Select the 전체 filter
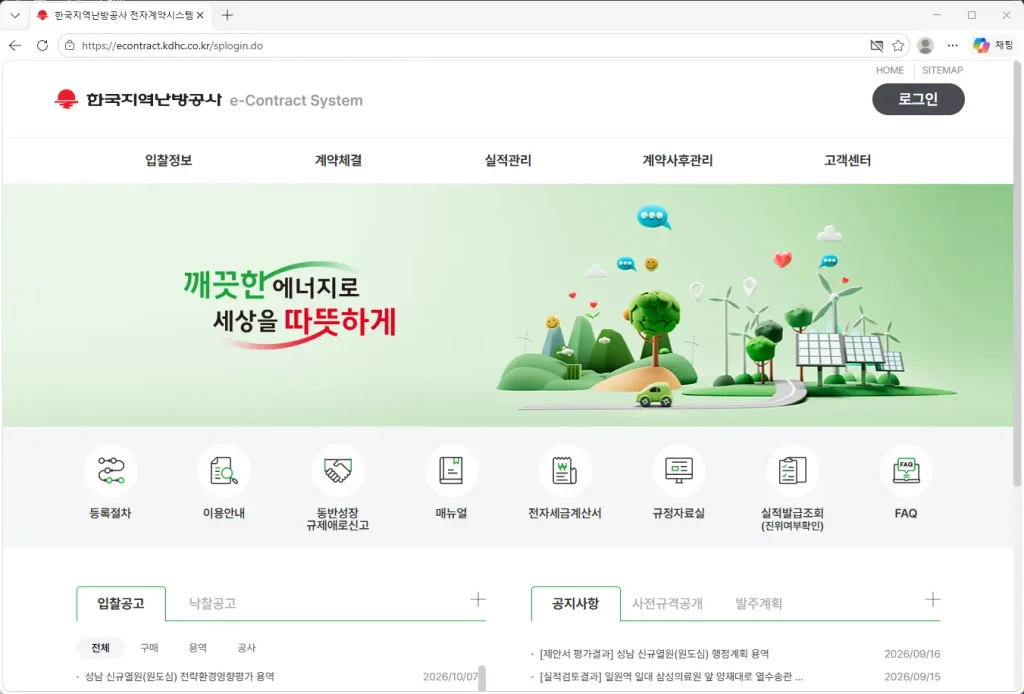 (101, 648)
